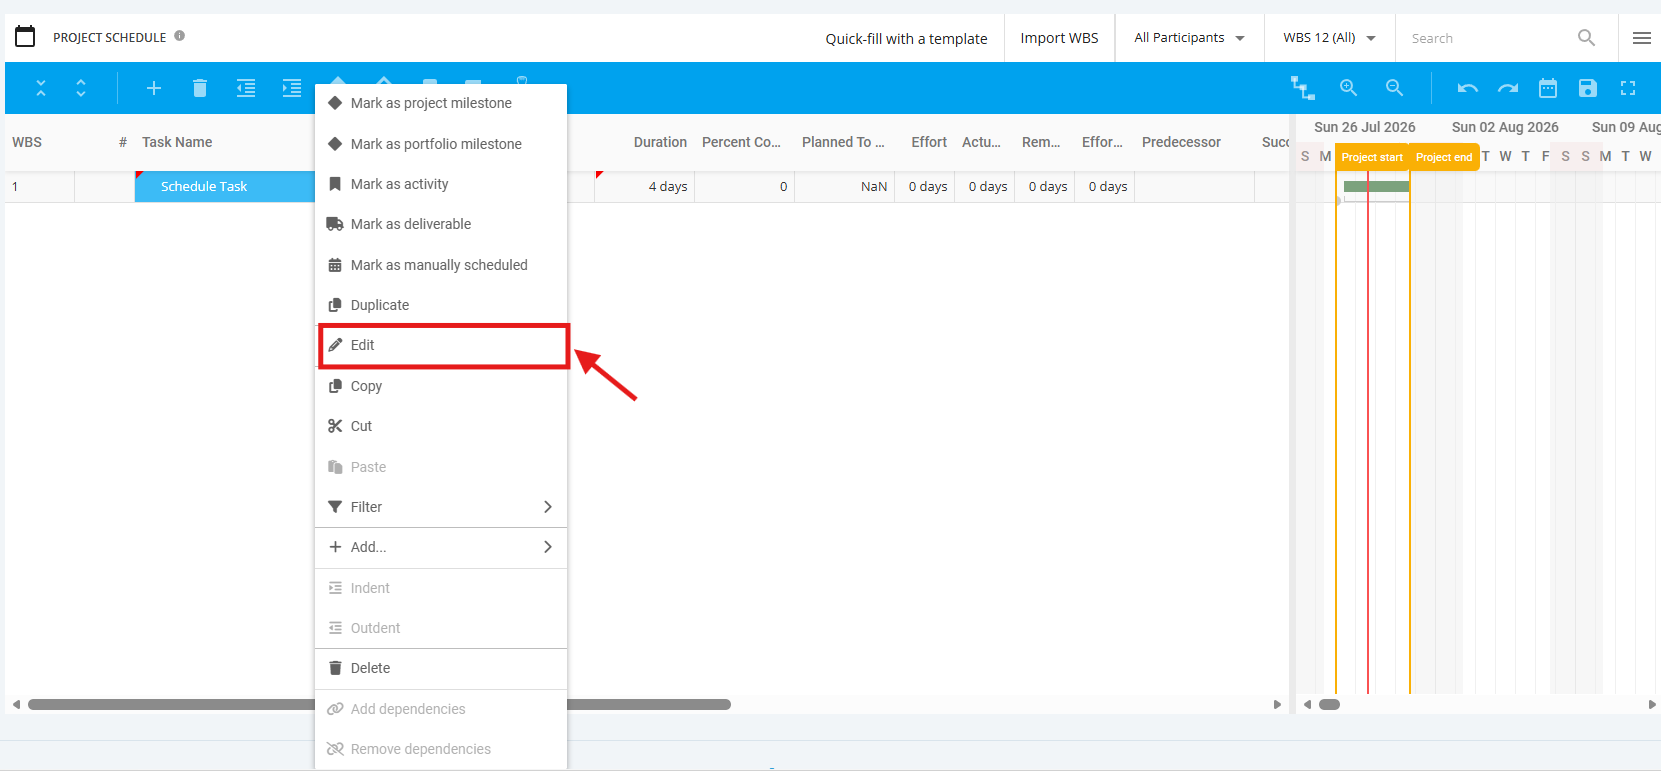Enter fullscreen mode
1661x771 pixels.
point(1628,88)
